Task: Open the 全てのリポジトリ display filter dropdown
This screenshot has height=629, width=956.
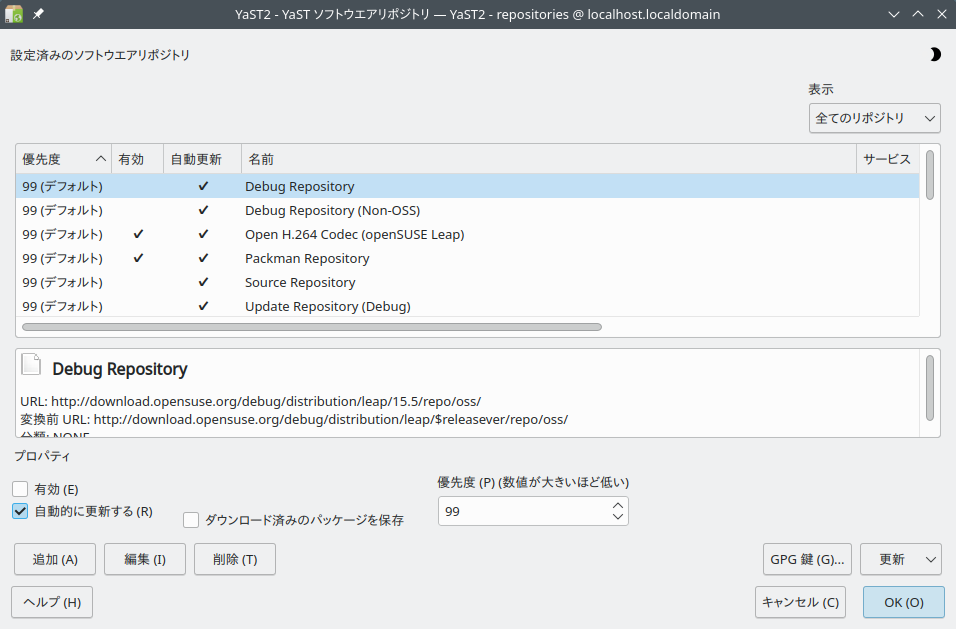Action: click(x=874, y=118)
